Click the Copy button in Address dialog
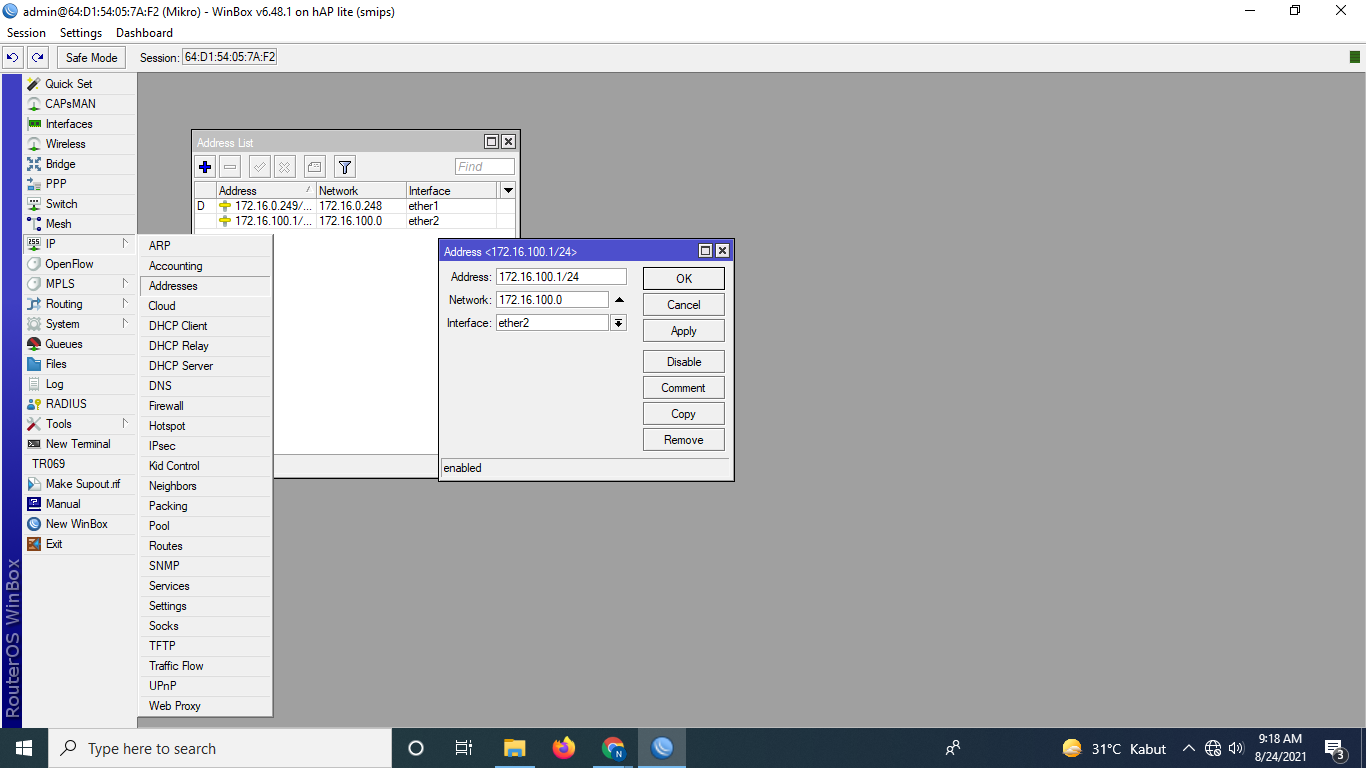The width and height of the screenshot is (1366, 768). click(x=684, y=414)
